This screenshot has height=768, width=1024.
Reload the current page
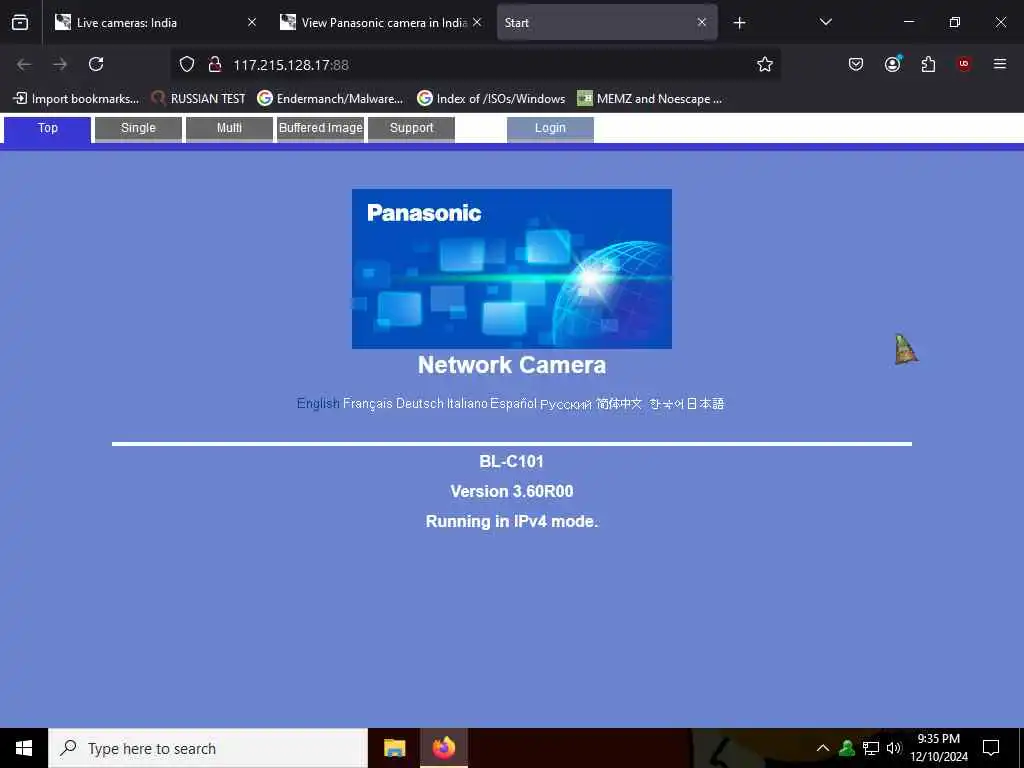click(96, 64)
